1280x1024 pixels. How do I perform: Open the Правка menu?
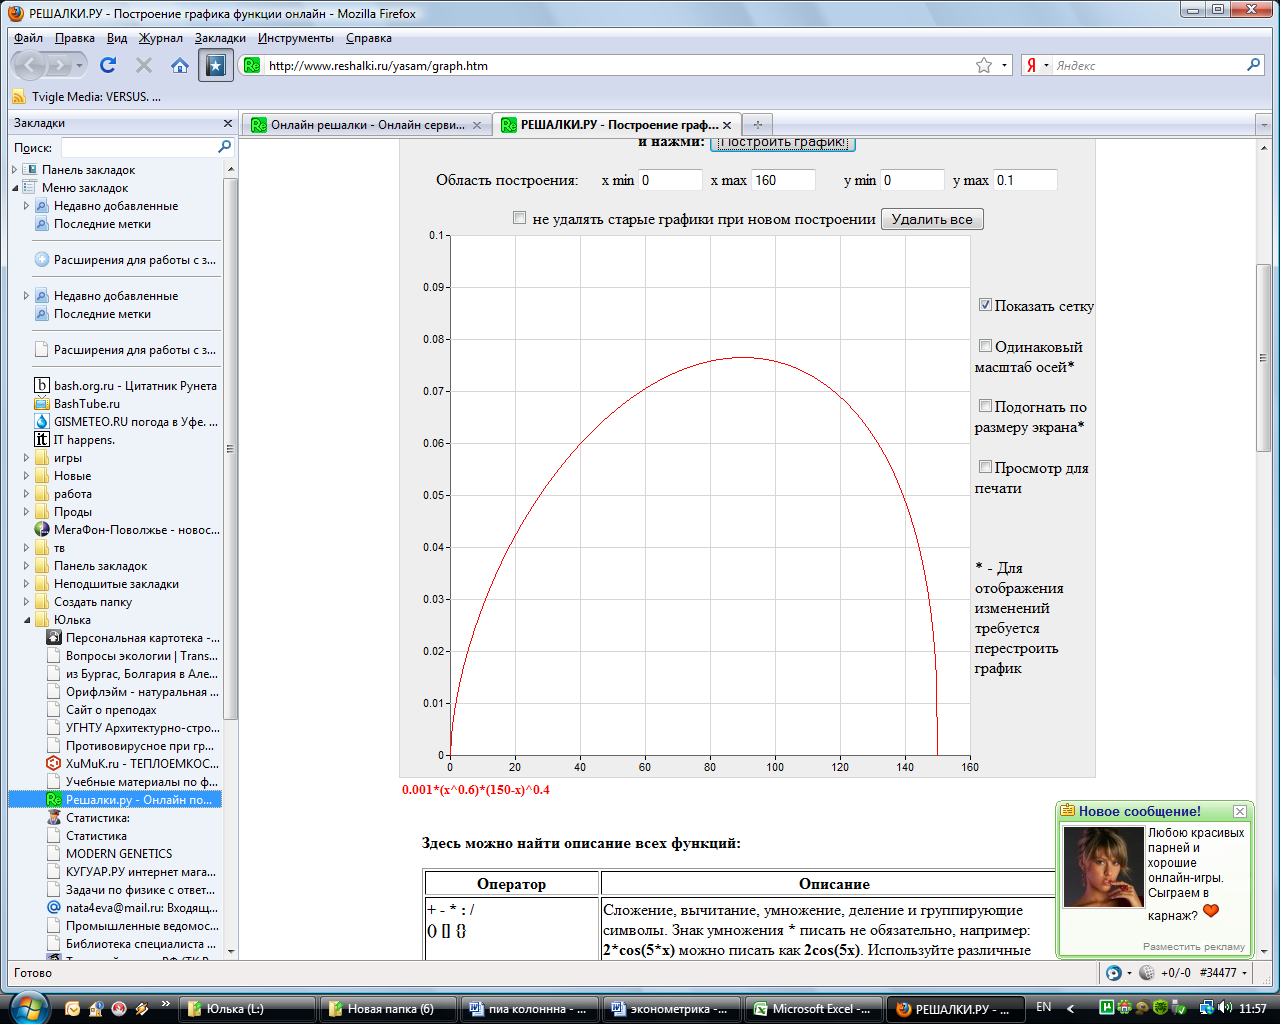(75, 38)
